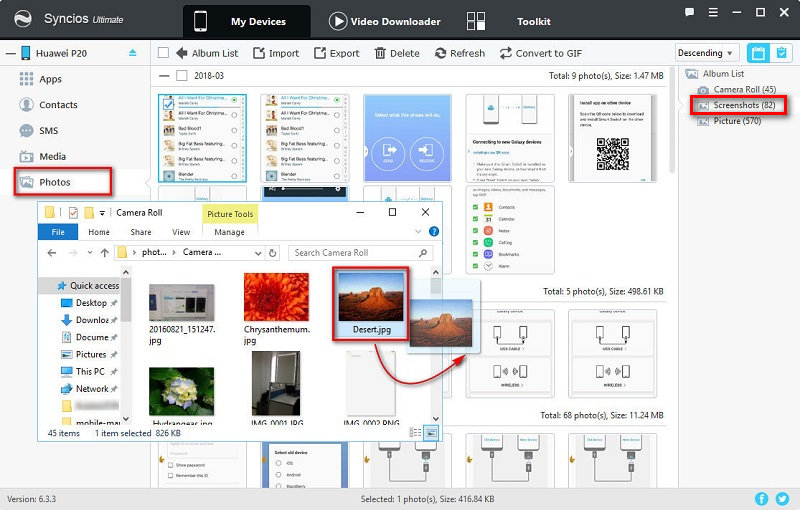
Task: Click the checklist view icon
Action: (x=781, y=53)
